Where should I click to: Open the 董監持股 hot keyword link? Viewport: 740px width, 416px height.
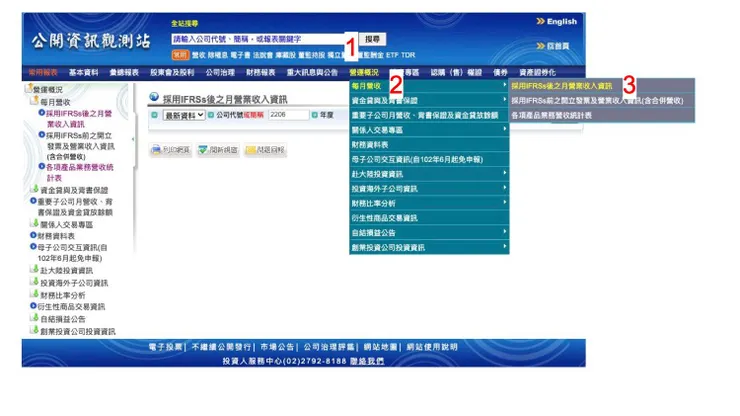pyautogui.click(x=311, y=55)
